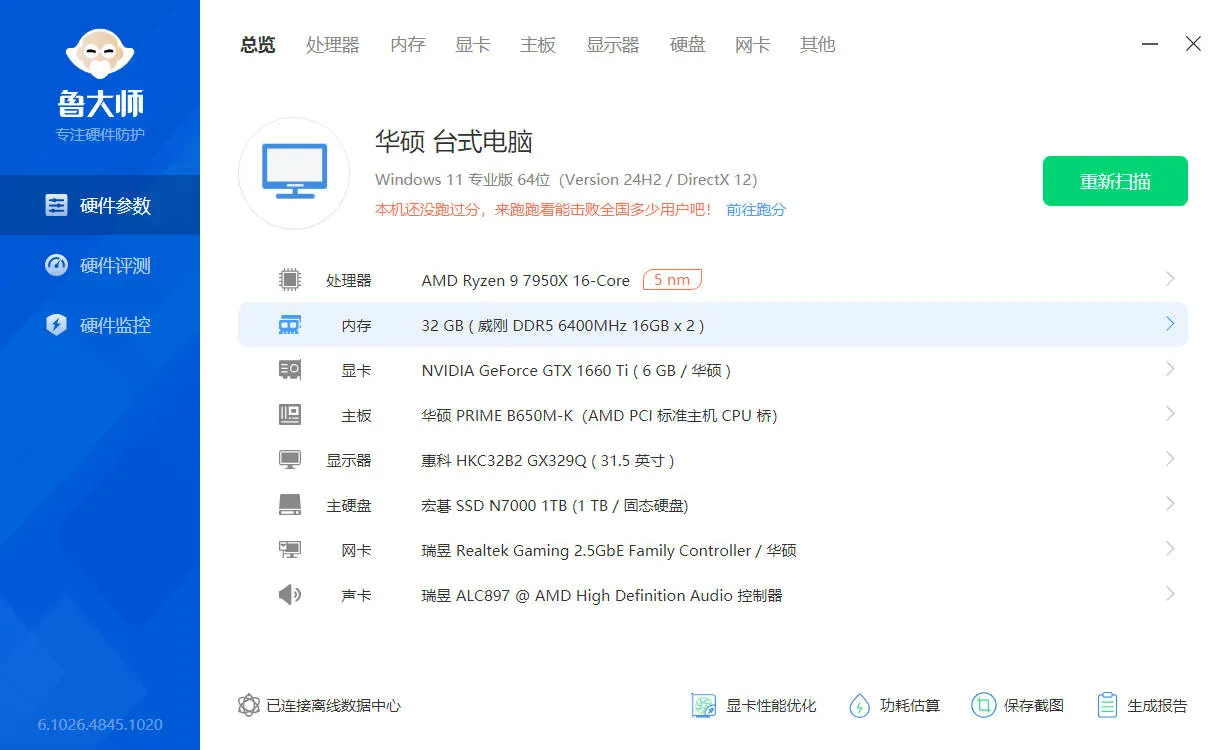
Task: Click the 硬件监控 shield icon
Action: [x=57, y=325]
